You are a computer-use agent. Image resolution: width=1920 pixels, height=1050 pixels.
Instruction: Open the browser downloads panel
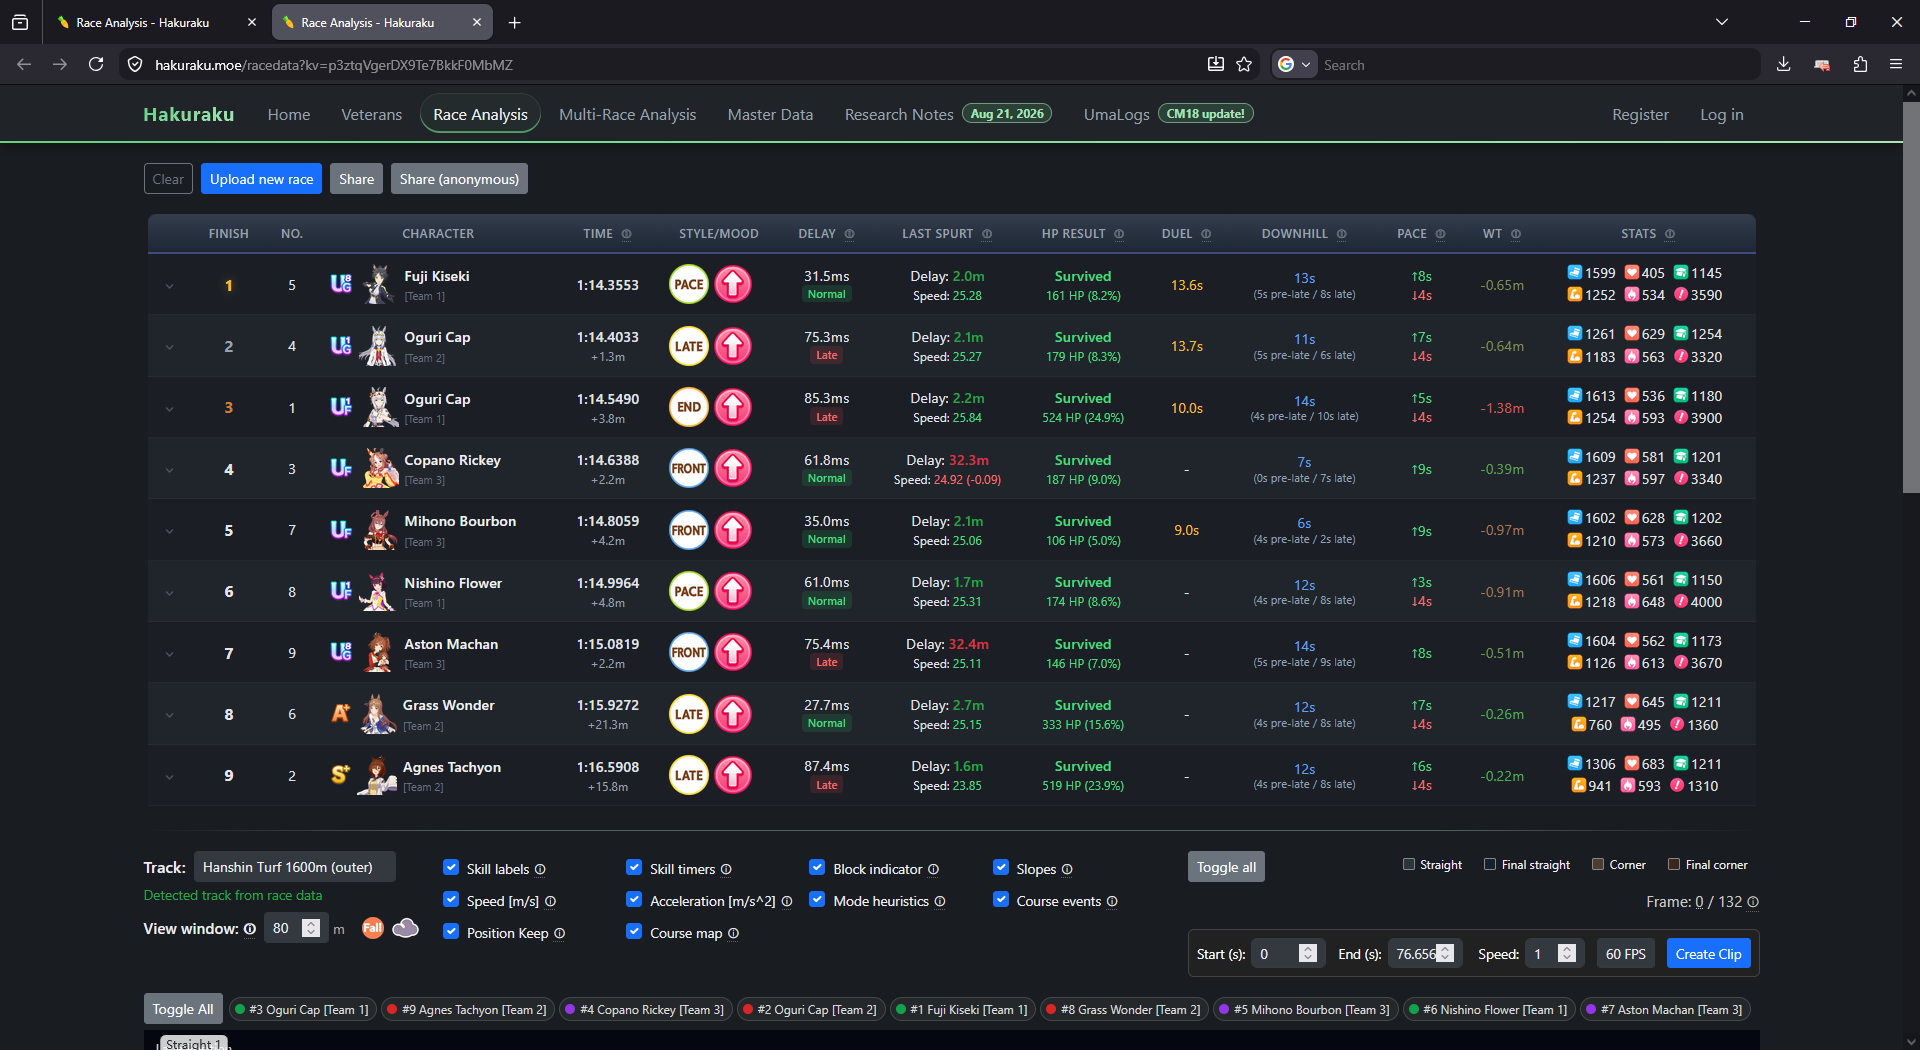[x=1783, y=64]
